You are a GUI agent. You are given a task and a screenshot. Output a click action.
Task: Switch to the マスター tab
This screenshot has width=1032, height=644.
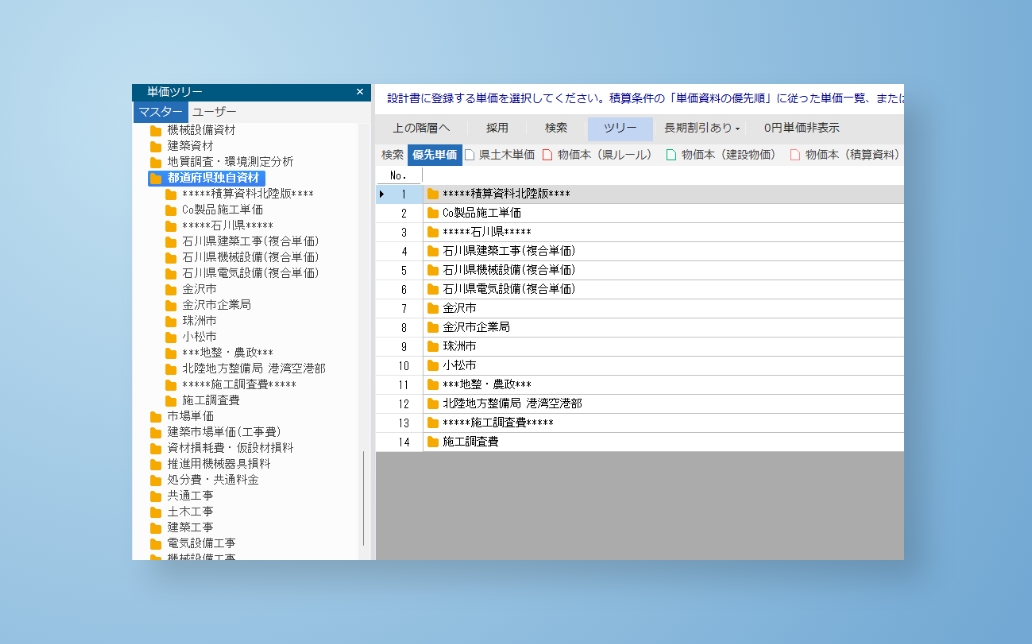tap(160, 112)
